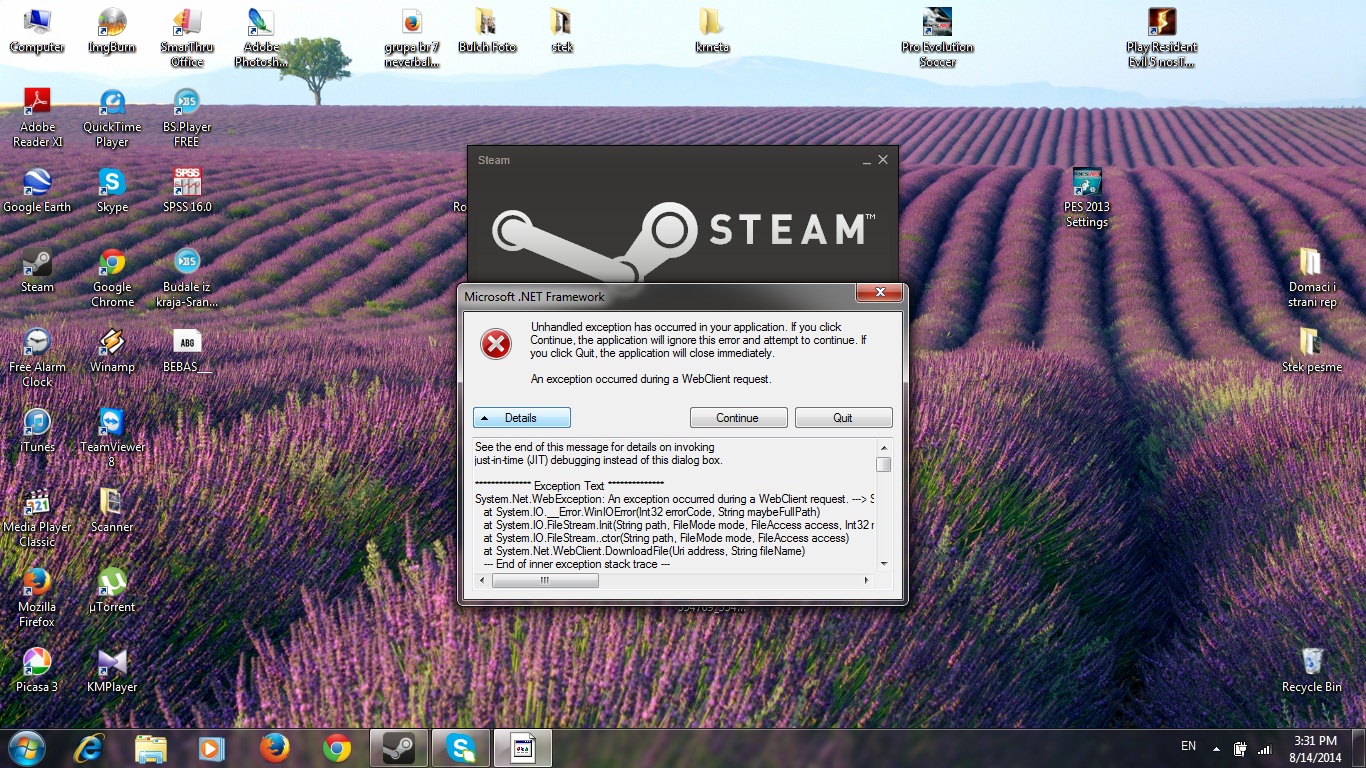Select the ImgBurn desktop shortcut
The width and height of the screenshot is (1366, 768).
tap(112, 31)
